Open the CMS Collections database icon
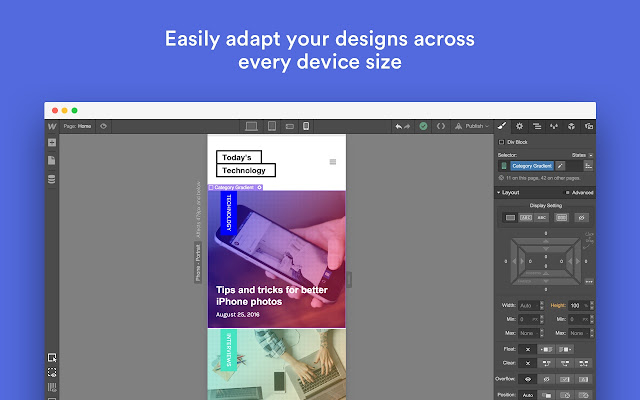This screenshot has height=400, width=640. point(52,179)
